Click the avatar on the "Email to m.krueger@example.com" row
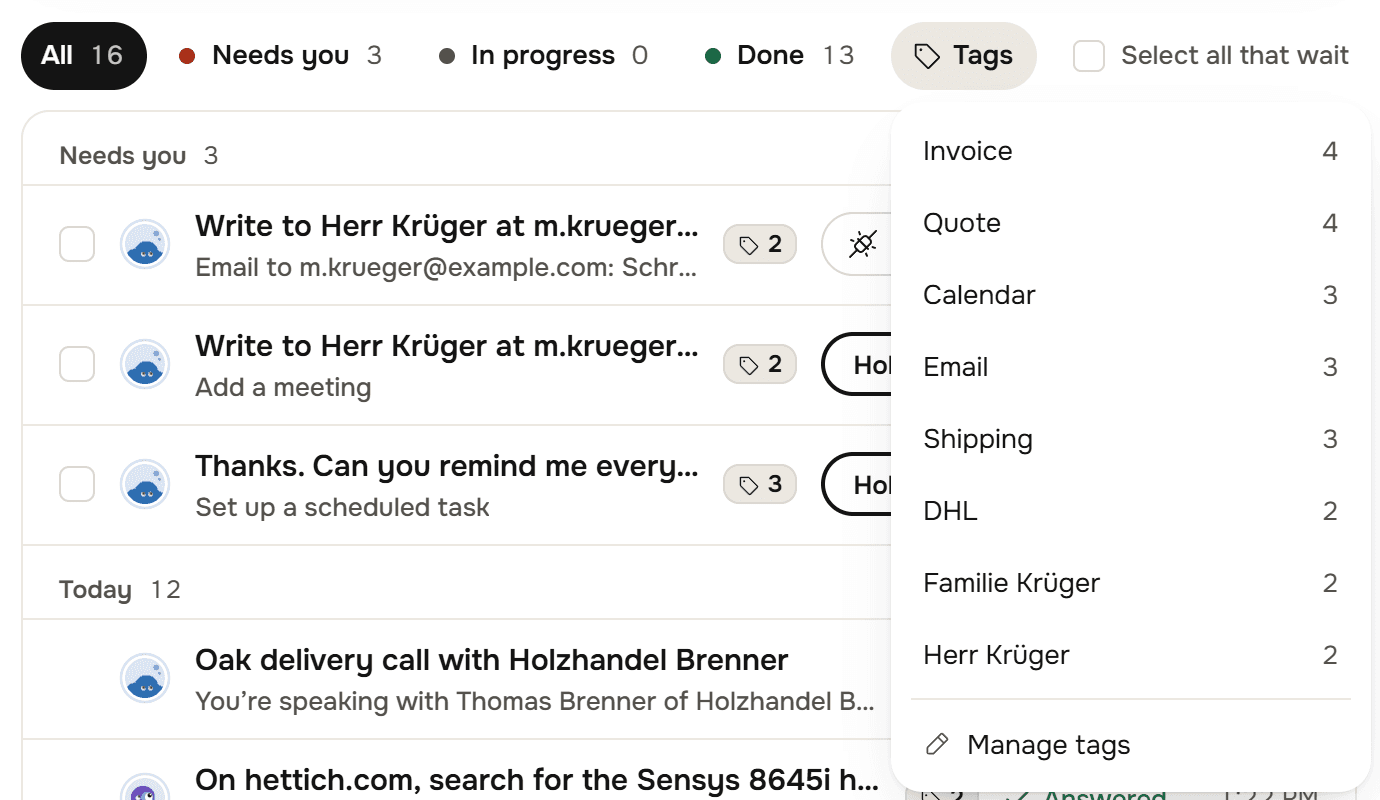 tap(145, 245)
